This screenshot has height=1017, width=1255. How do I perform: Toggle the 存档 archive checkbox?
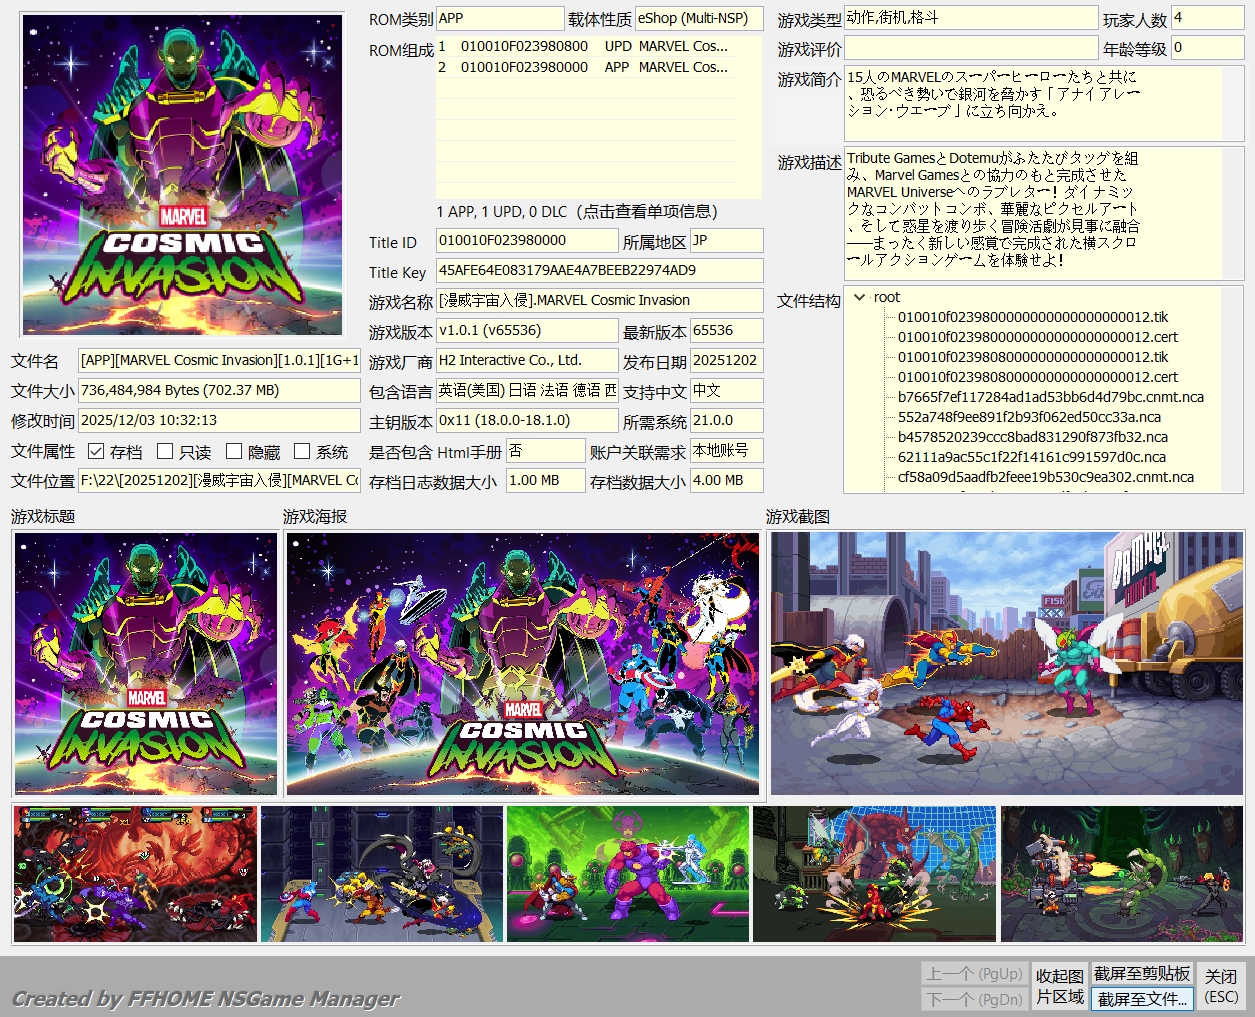point(96,452)
